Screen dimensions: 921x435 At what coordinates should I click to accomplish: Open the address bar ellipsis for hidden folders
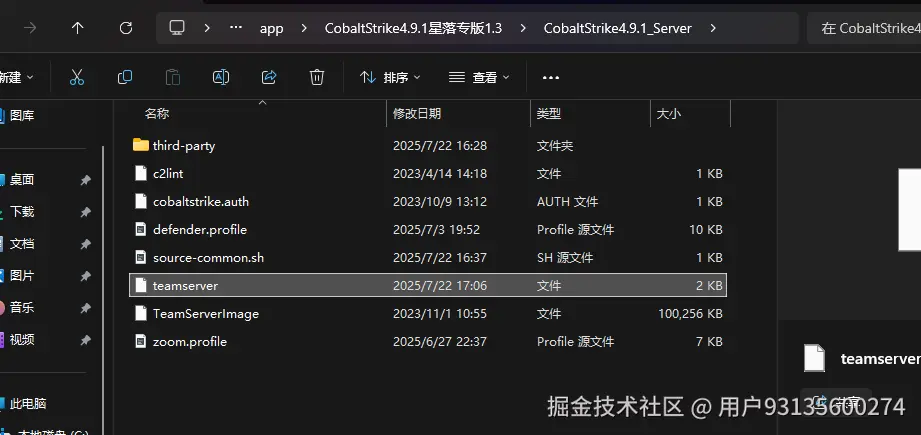tap(236, 28)
